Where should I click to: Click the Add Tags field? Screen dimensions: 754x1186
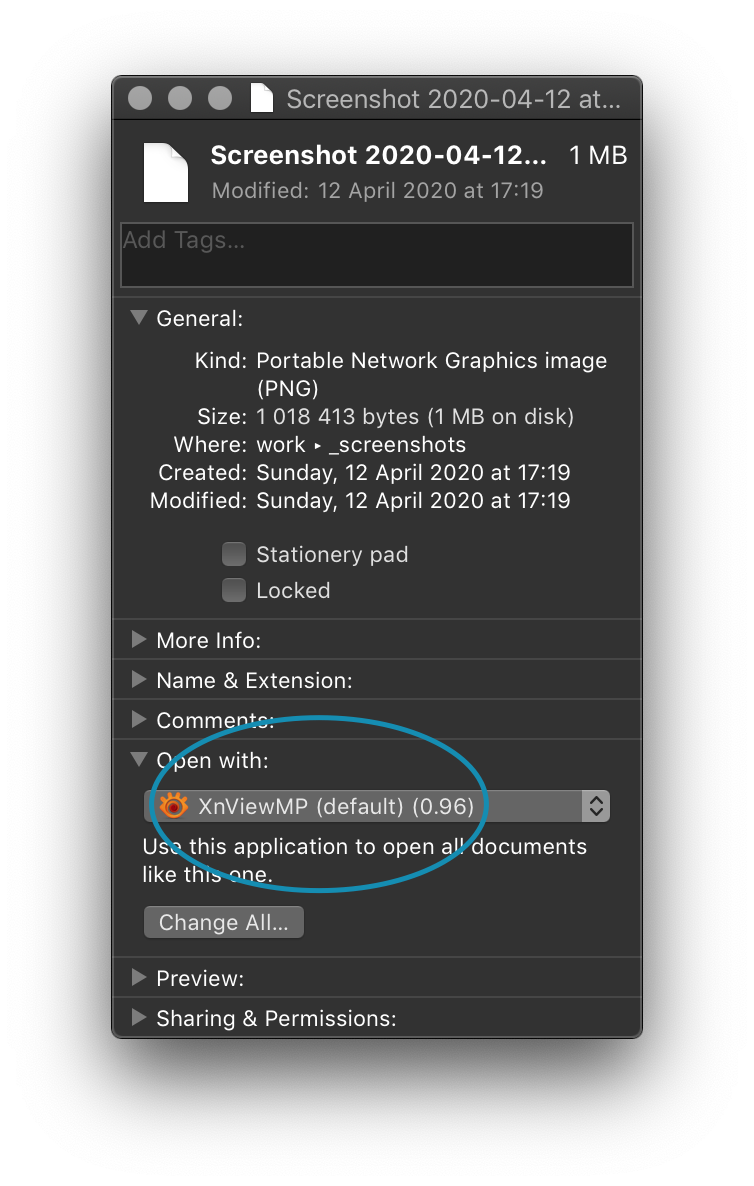pyautogui.click(x=376, y=255)
